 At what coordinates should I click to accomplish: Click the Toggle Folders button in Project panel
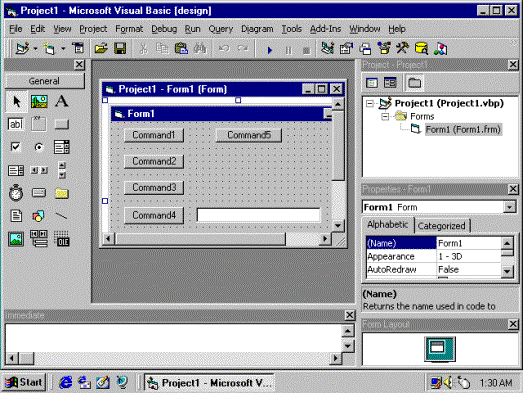pos(415,82)
